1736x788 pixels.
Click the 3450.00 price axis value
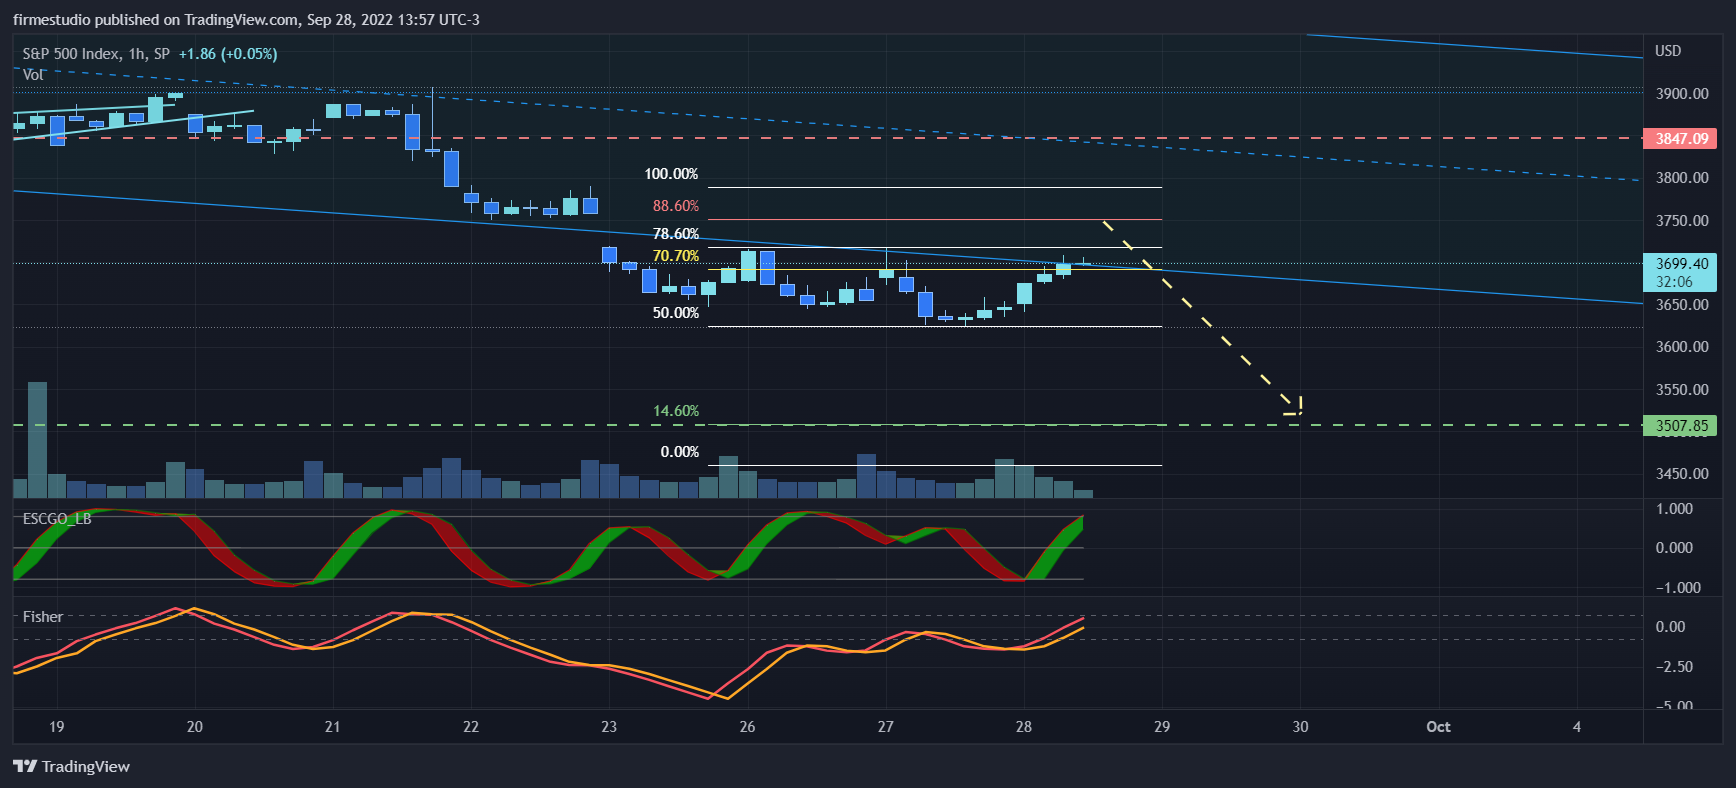point(1682,474)
